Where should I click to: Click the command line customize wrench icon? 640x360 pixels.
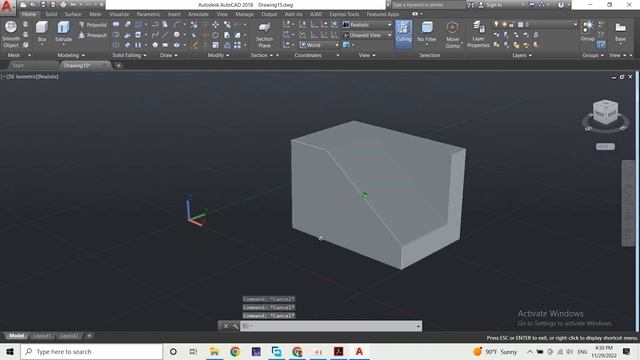(235, 326)
